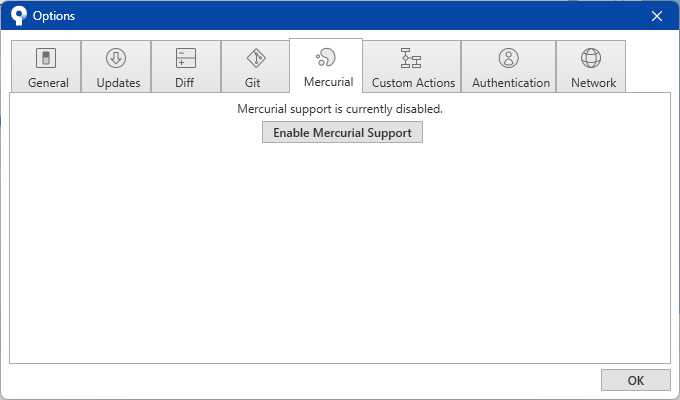Click the Sourcetree logo in the title bar

[x=17, y=16]
